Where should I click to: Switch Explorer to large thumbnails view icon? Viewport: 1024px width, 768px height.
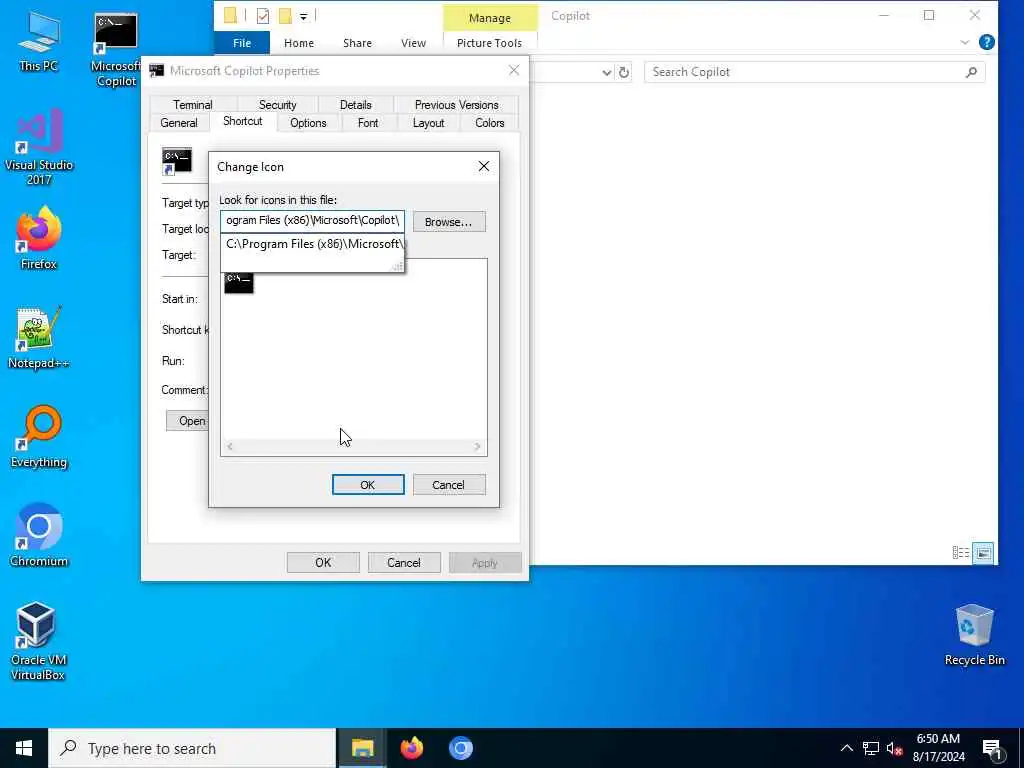click(983, 553)
